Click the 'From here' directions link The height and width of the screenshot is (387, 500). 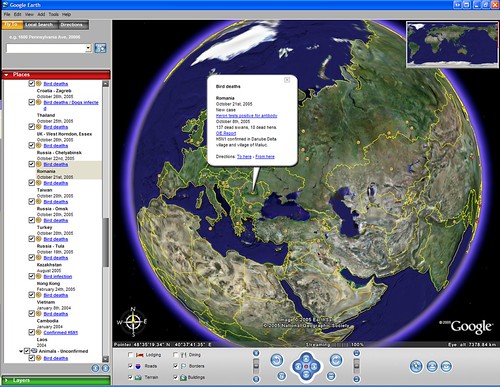265,156
